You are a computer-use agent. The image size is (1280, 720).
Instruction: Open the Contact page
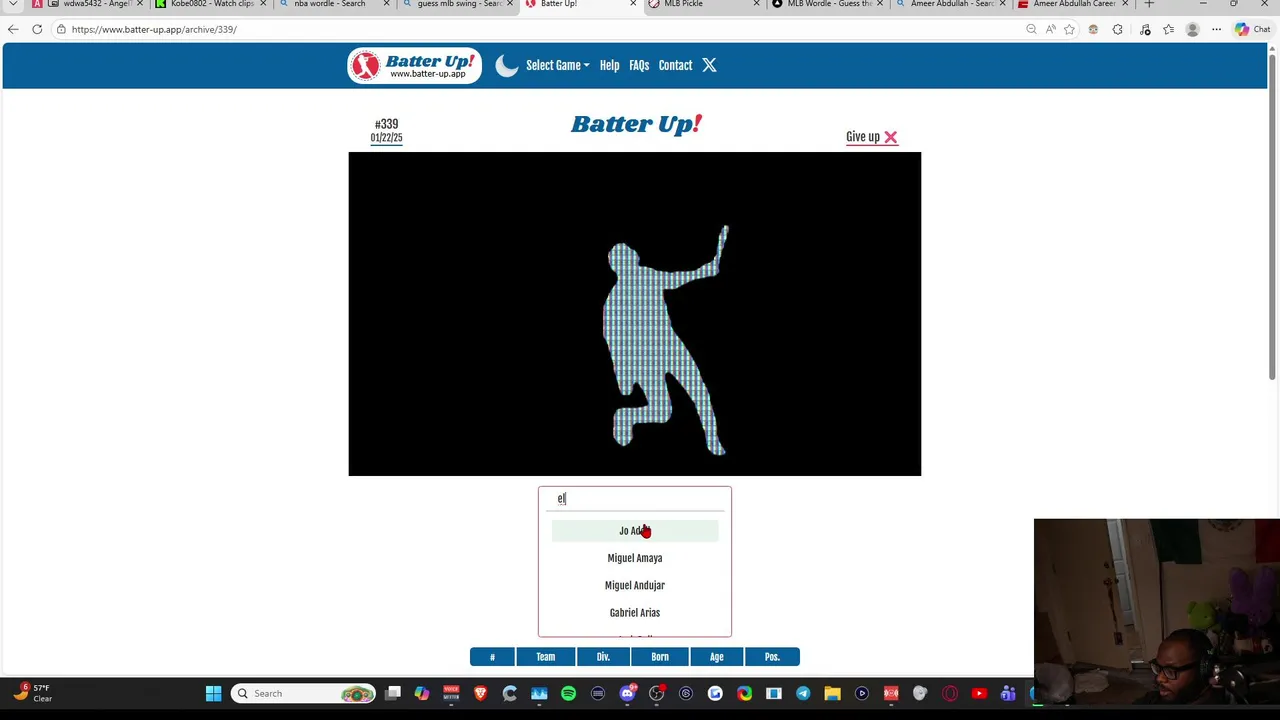click(x=675, y=65)
